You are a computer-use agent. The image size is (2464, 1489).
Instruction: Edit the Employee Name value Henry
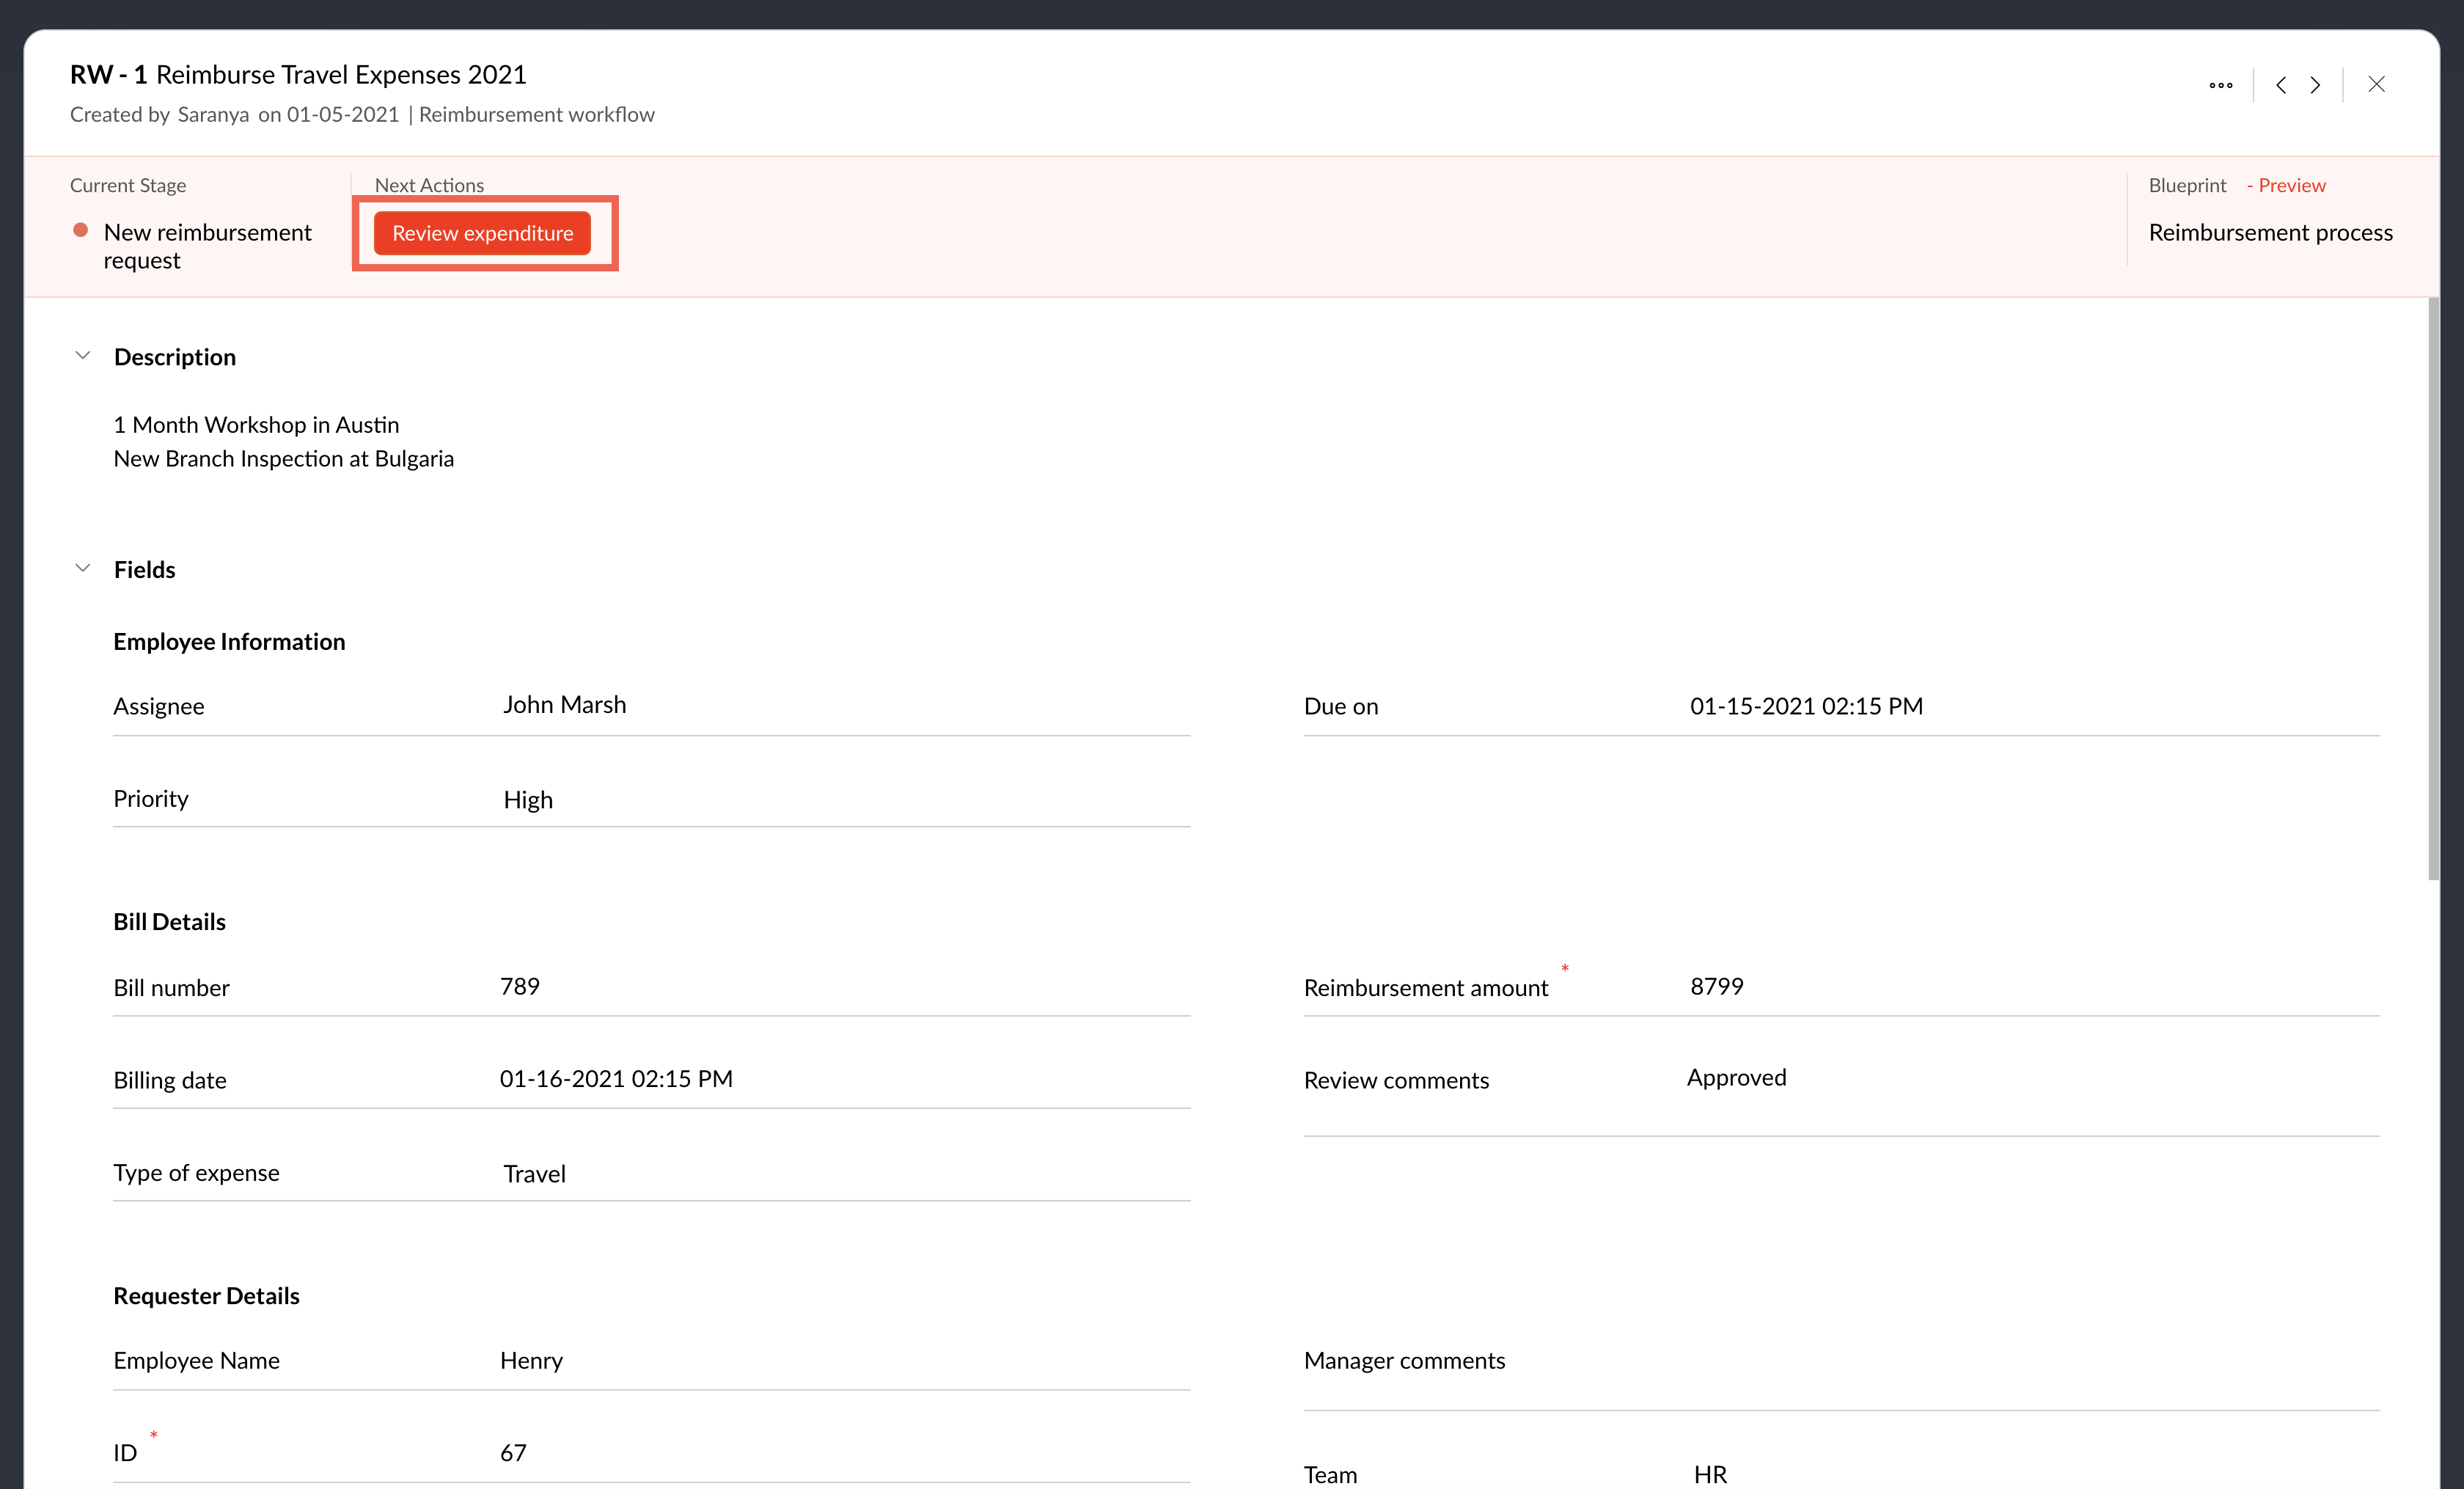click(x=531, y=1360)
